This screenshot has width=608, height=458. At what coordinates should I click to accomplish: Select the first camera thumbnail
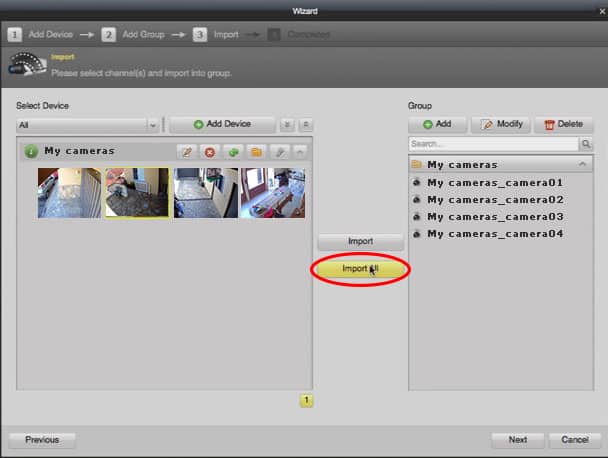click(69, 193)
